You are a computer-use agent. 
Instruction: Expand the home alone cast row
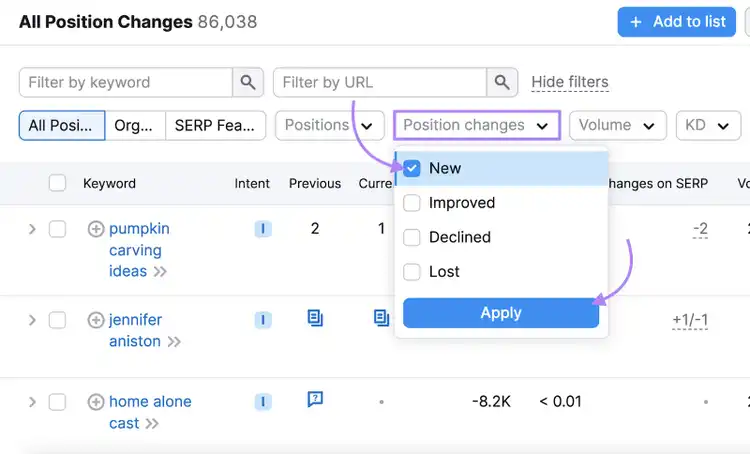click(32, 402)
